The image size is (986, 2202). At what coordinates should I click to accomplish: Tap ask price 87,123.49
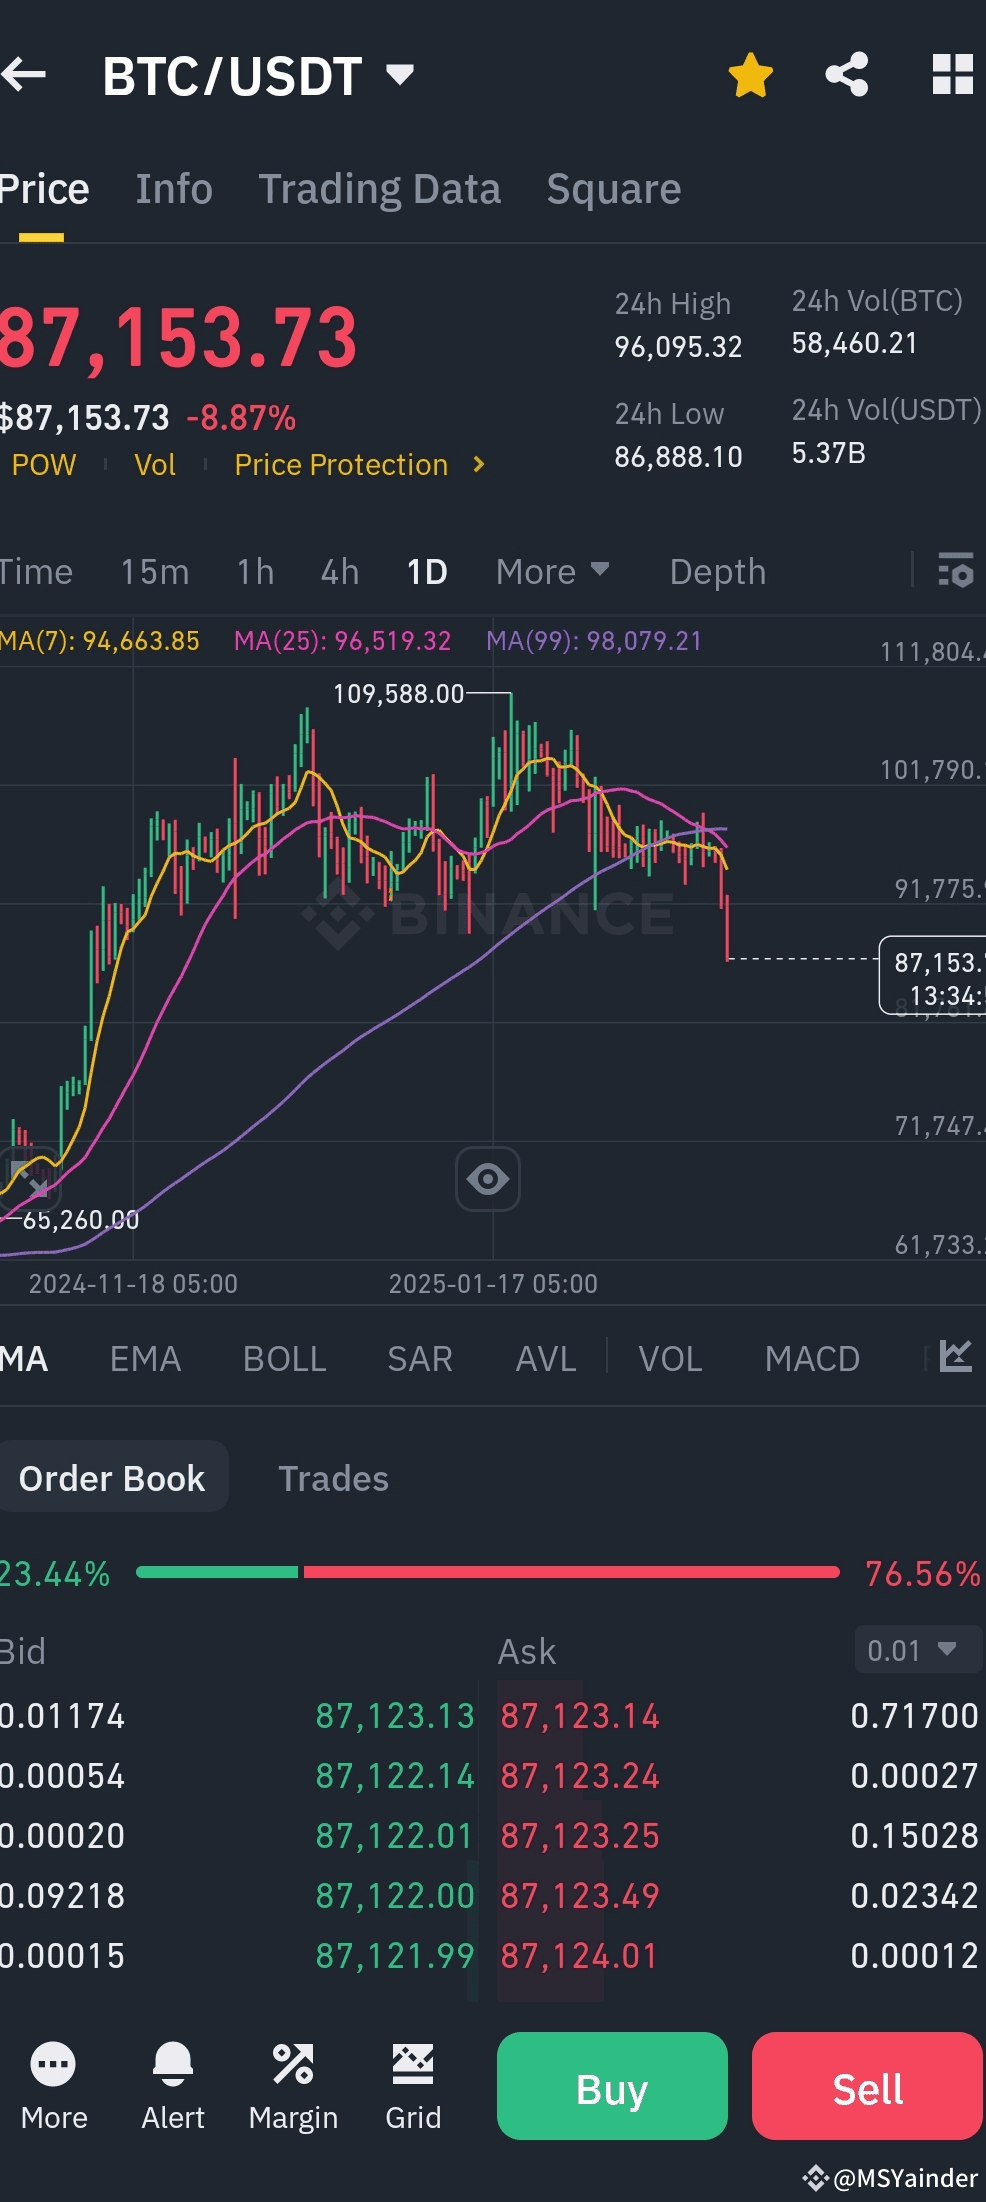580,1896
